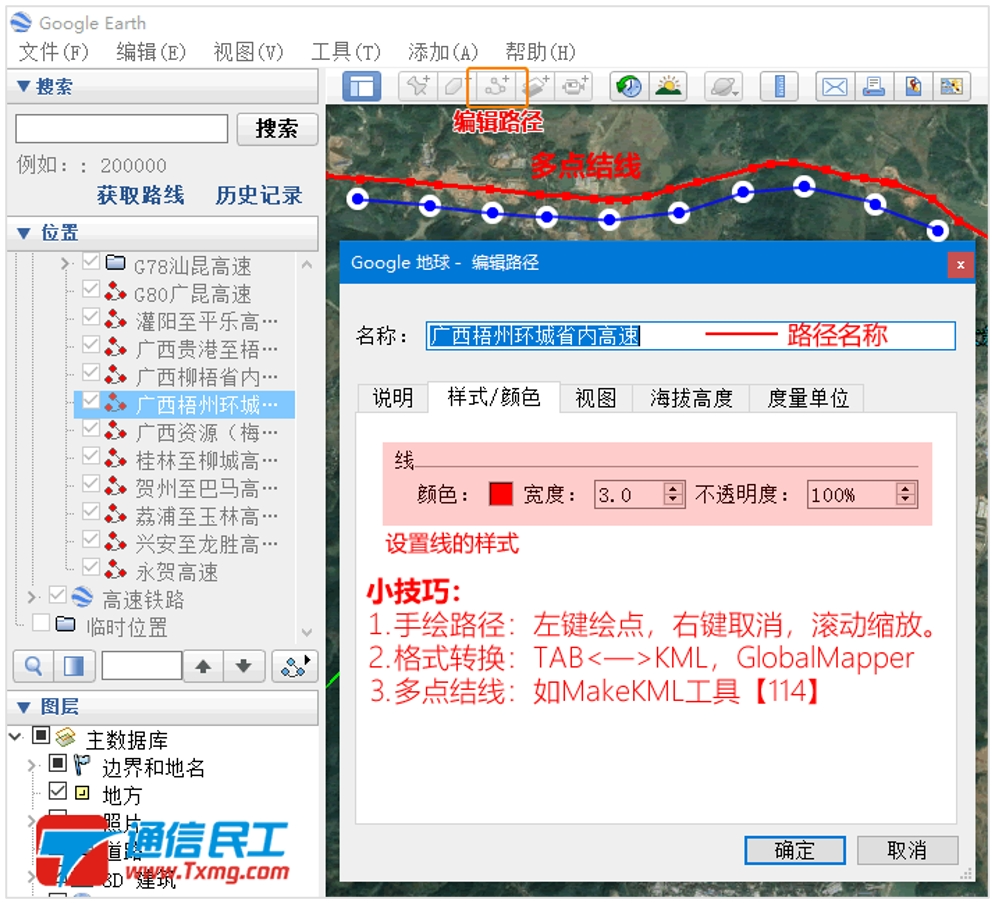This screenshot has width=994, height=903.
Task: Select the ruler measurement tool
Action: point(779,86)
